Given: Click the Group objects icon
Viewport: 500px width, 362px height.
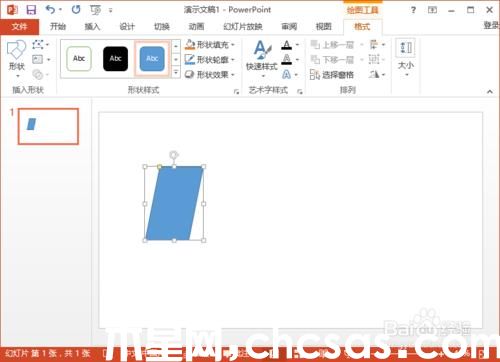Looking at the screenshot, I should pyautogui.click(x=374, y=59).
